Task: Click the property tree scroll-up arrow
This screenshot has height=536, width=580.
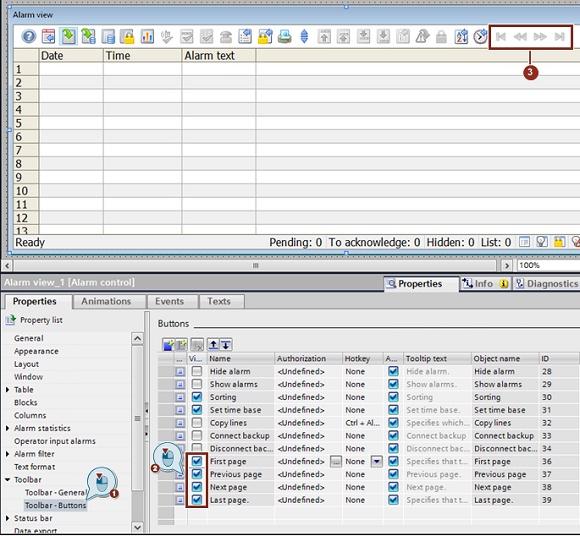Action: (137, 338)
